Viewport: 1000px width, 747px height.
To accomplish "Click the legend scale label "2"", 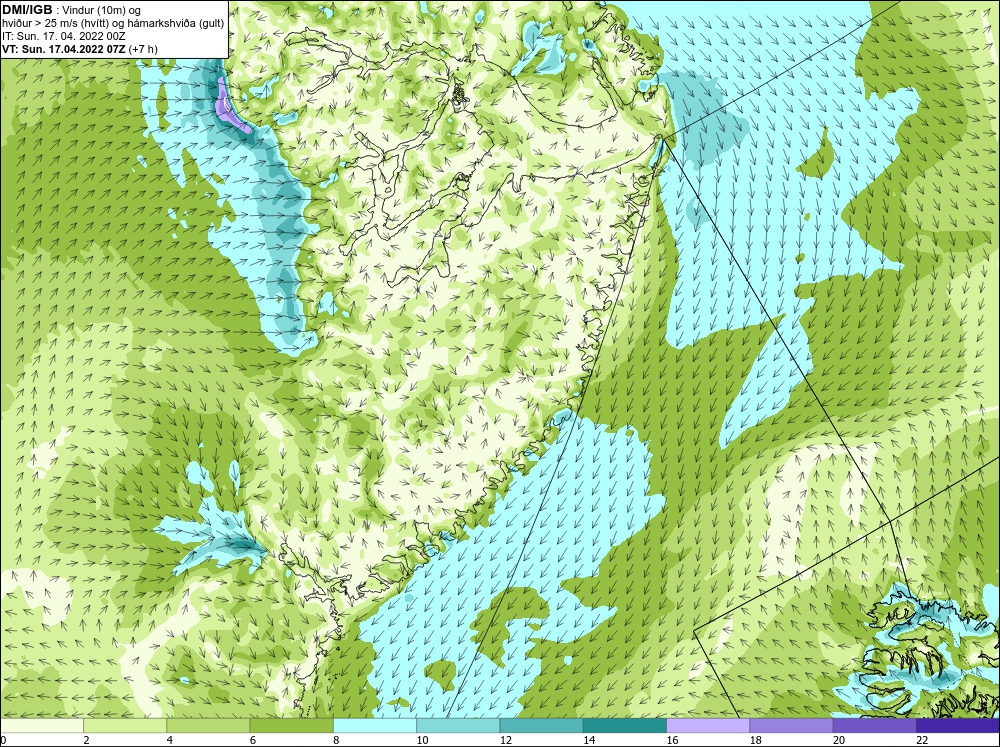I will coord(86,740).
